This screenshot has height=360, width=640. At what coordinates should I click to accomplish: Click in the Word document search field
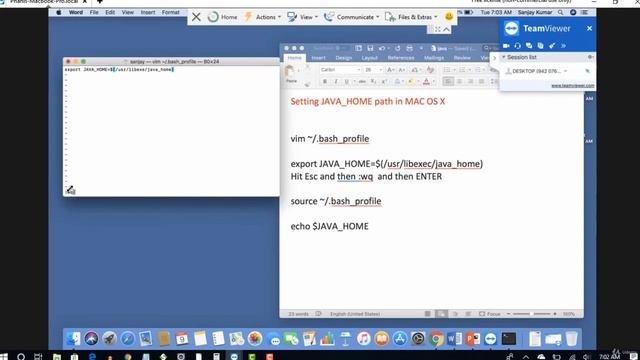click(x=491, y=48)
